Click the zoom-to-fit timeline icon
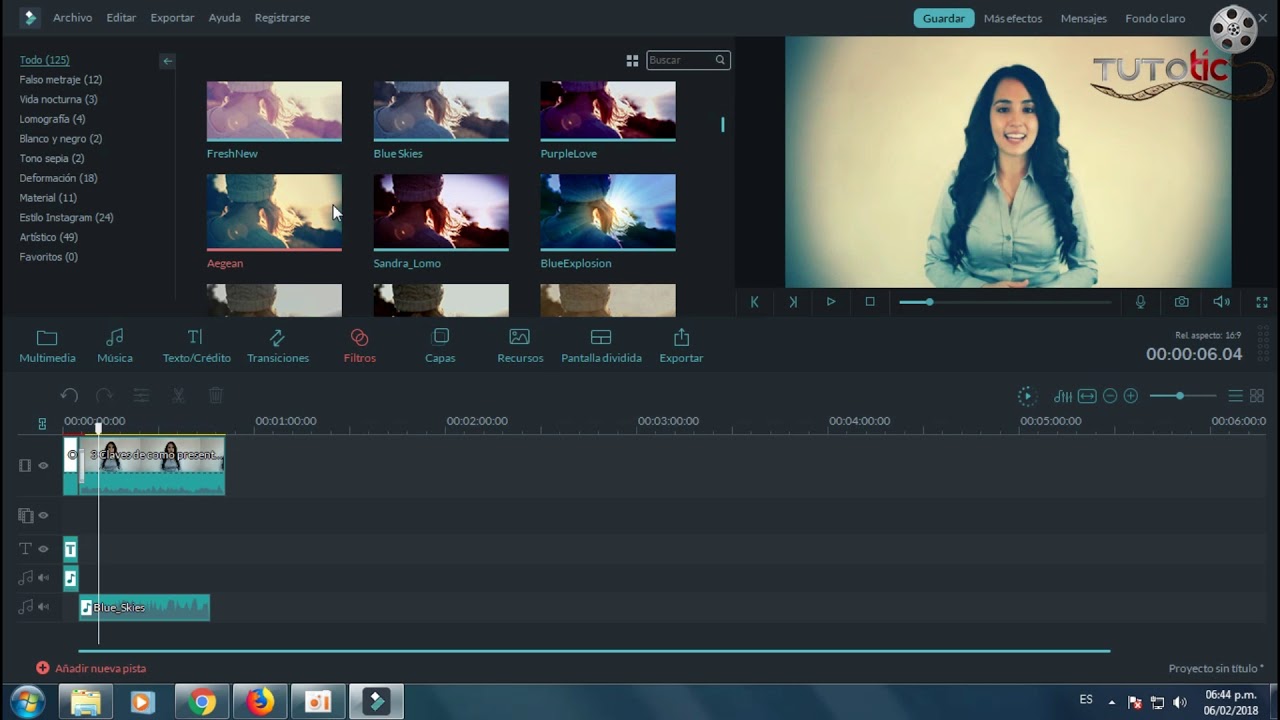 pos(1087,396)
